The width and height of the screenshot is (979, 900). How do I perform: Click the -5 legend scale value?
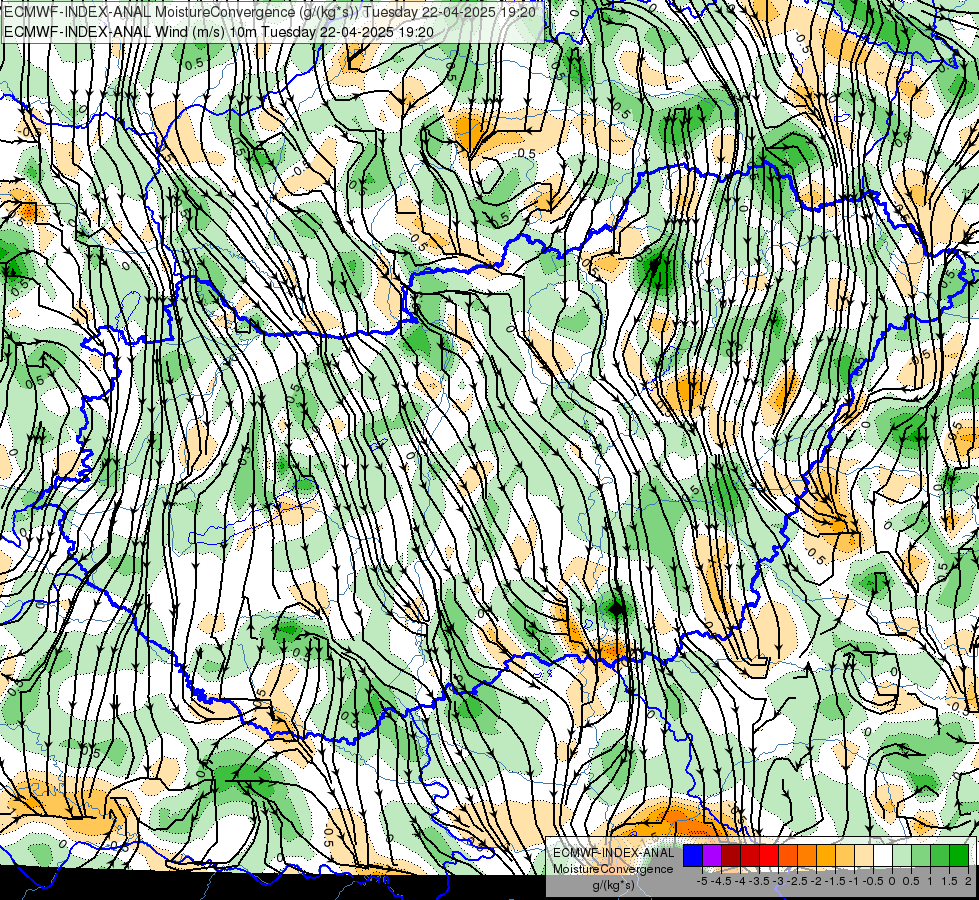tap(702, 881)
